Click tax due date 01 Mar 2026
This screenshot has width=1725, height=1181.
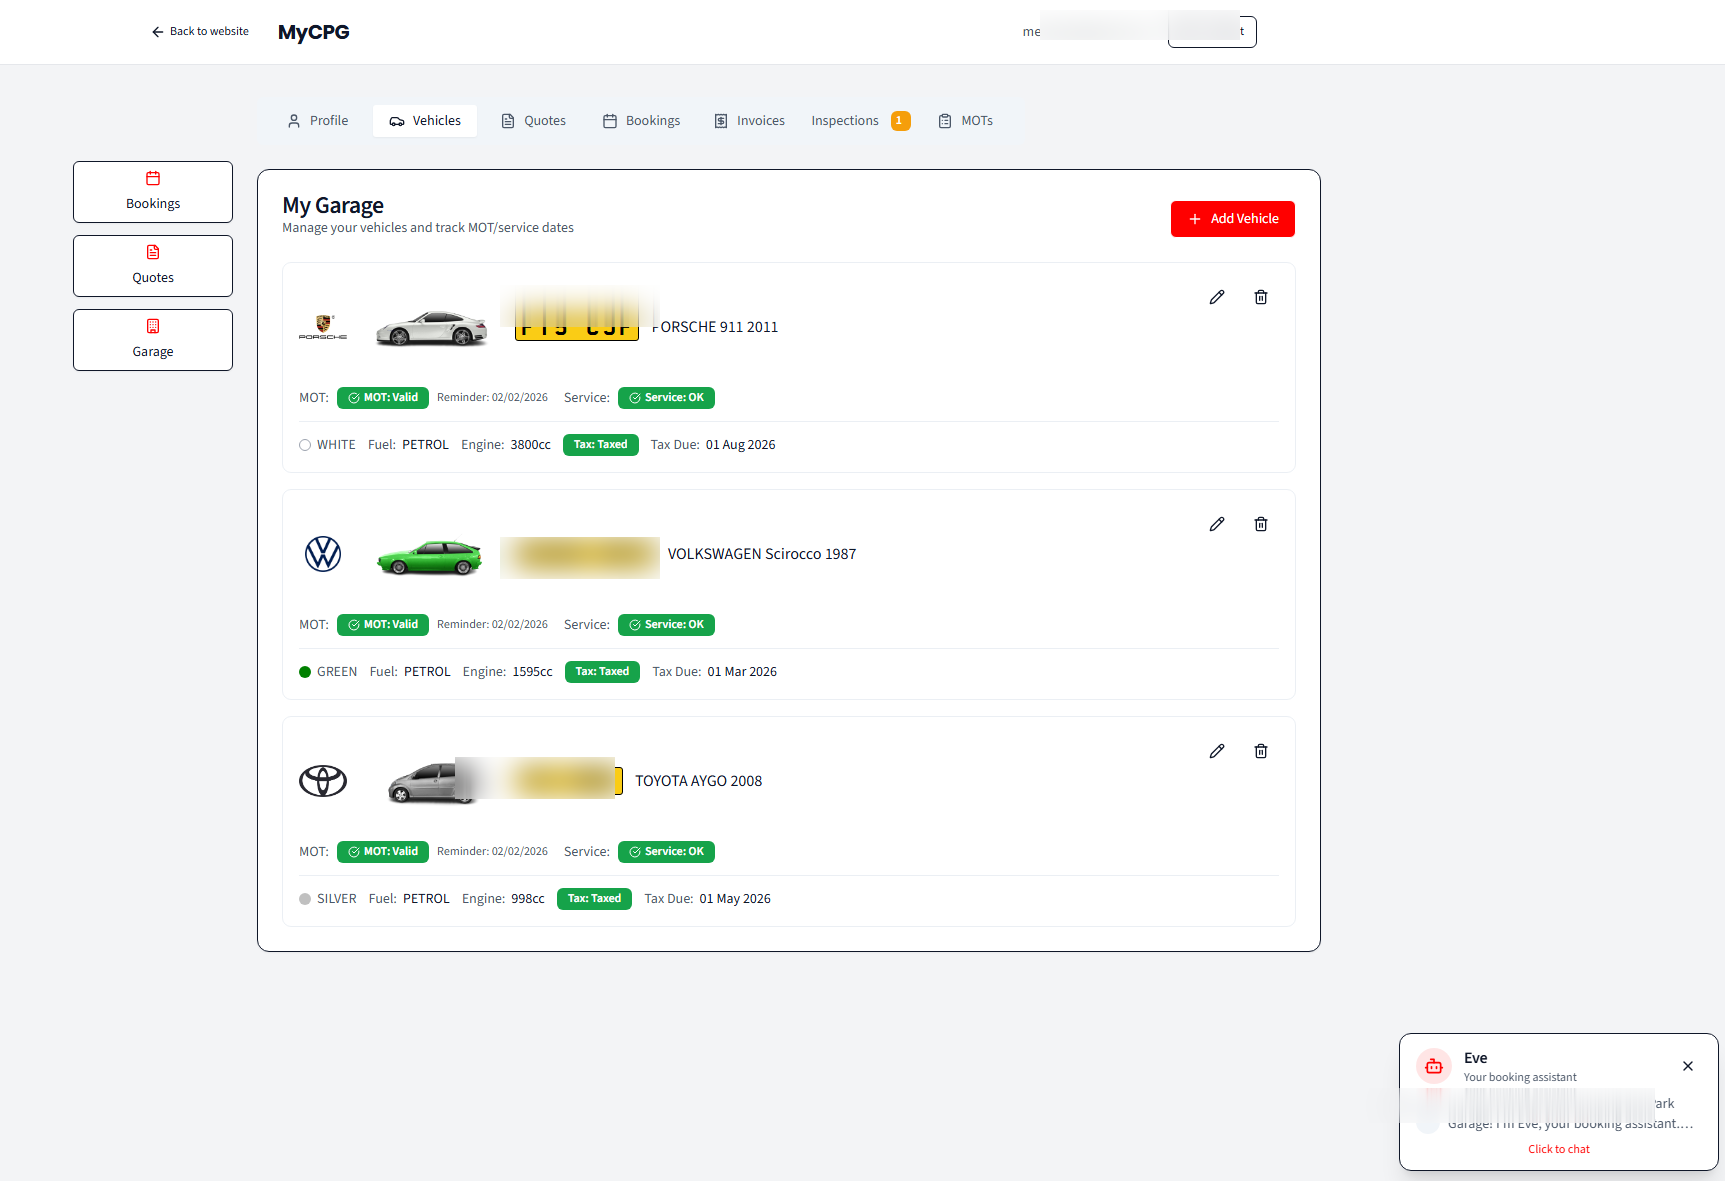point(742,672)
